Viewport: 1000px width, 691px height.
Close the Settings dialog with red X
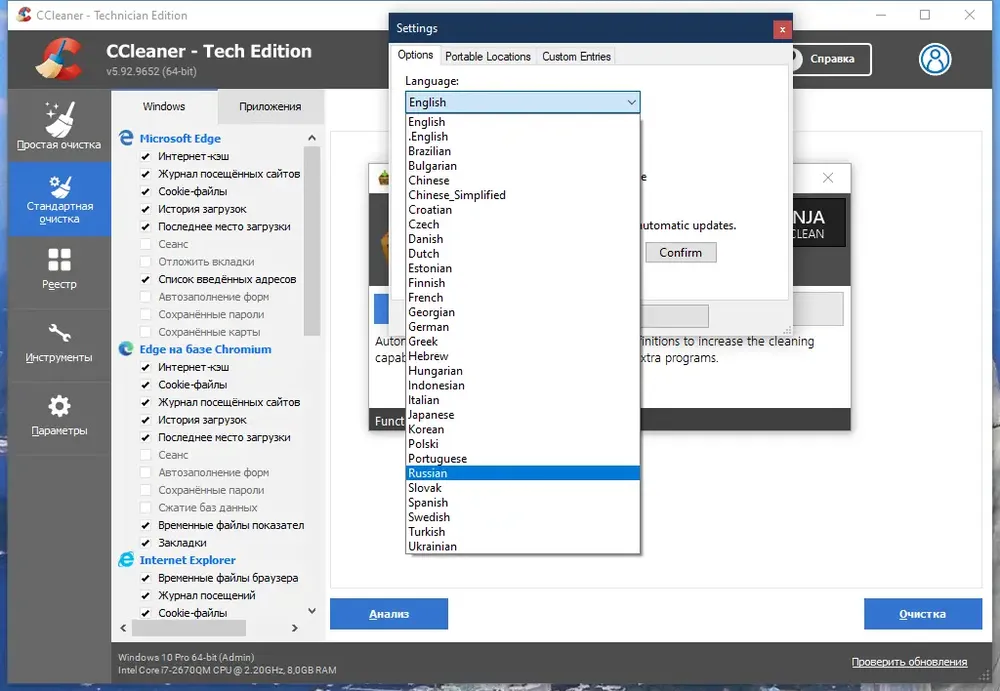click(x=782, y=29)
